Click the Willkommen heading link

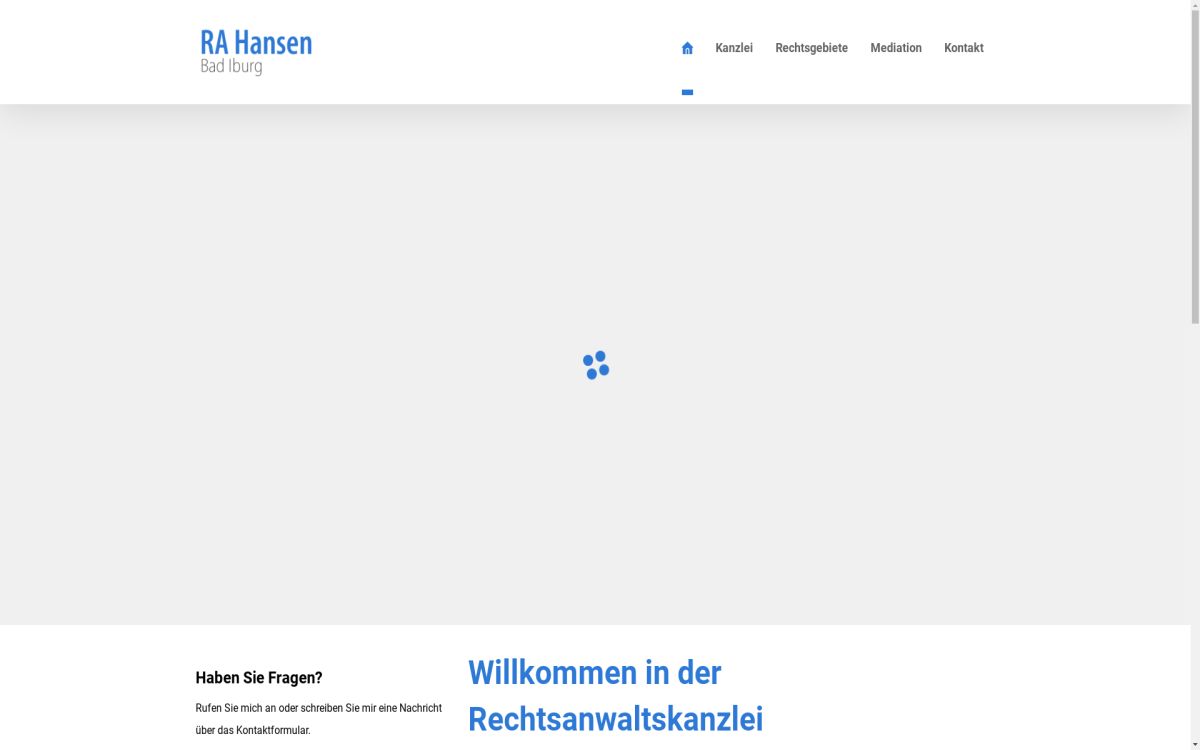click(594, 673)
